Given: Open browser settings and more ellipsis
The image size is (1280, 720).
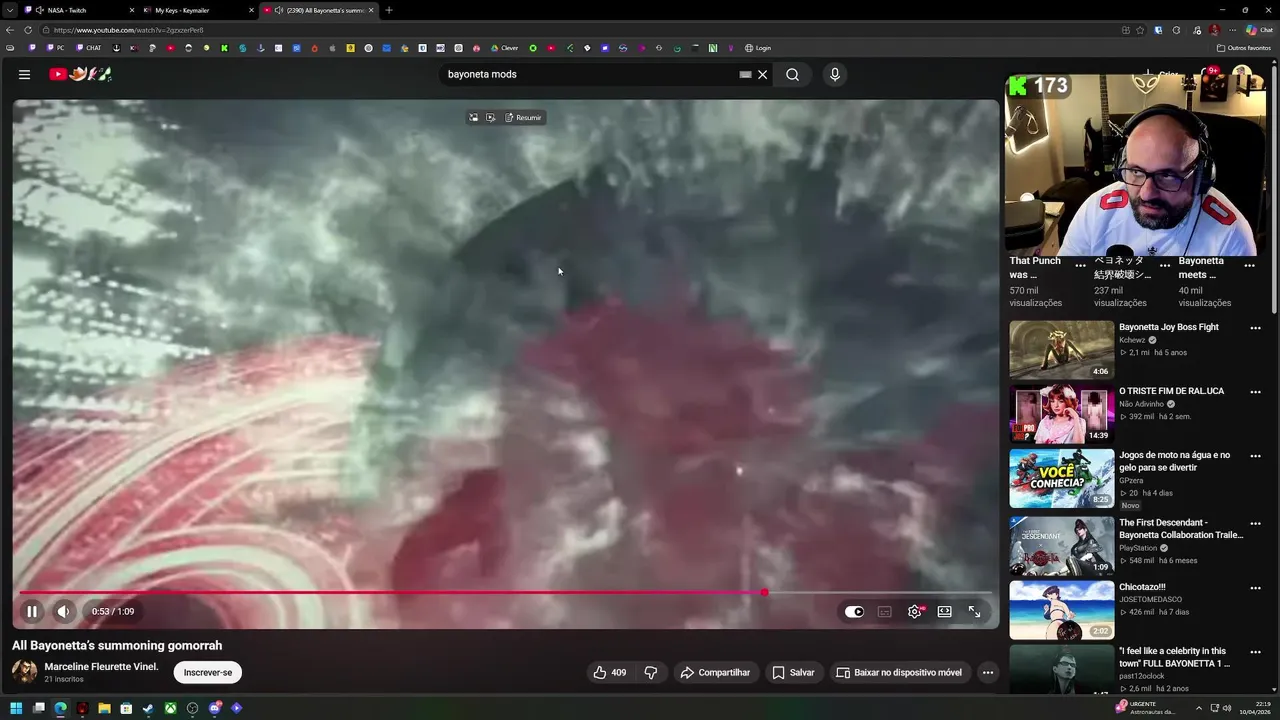Looking at the screenshot, I should click(1232, 30).
